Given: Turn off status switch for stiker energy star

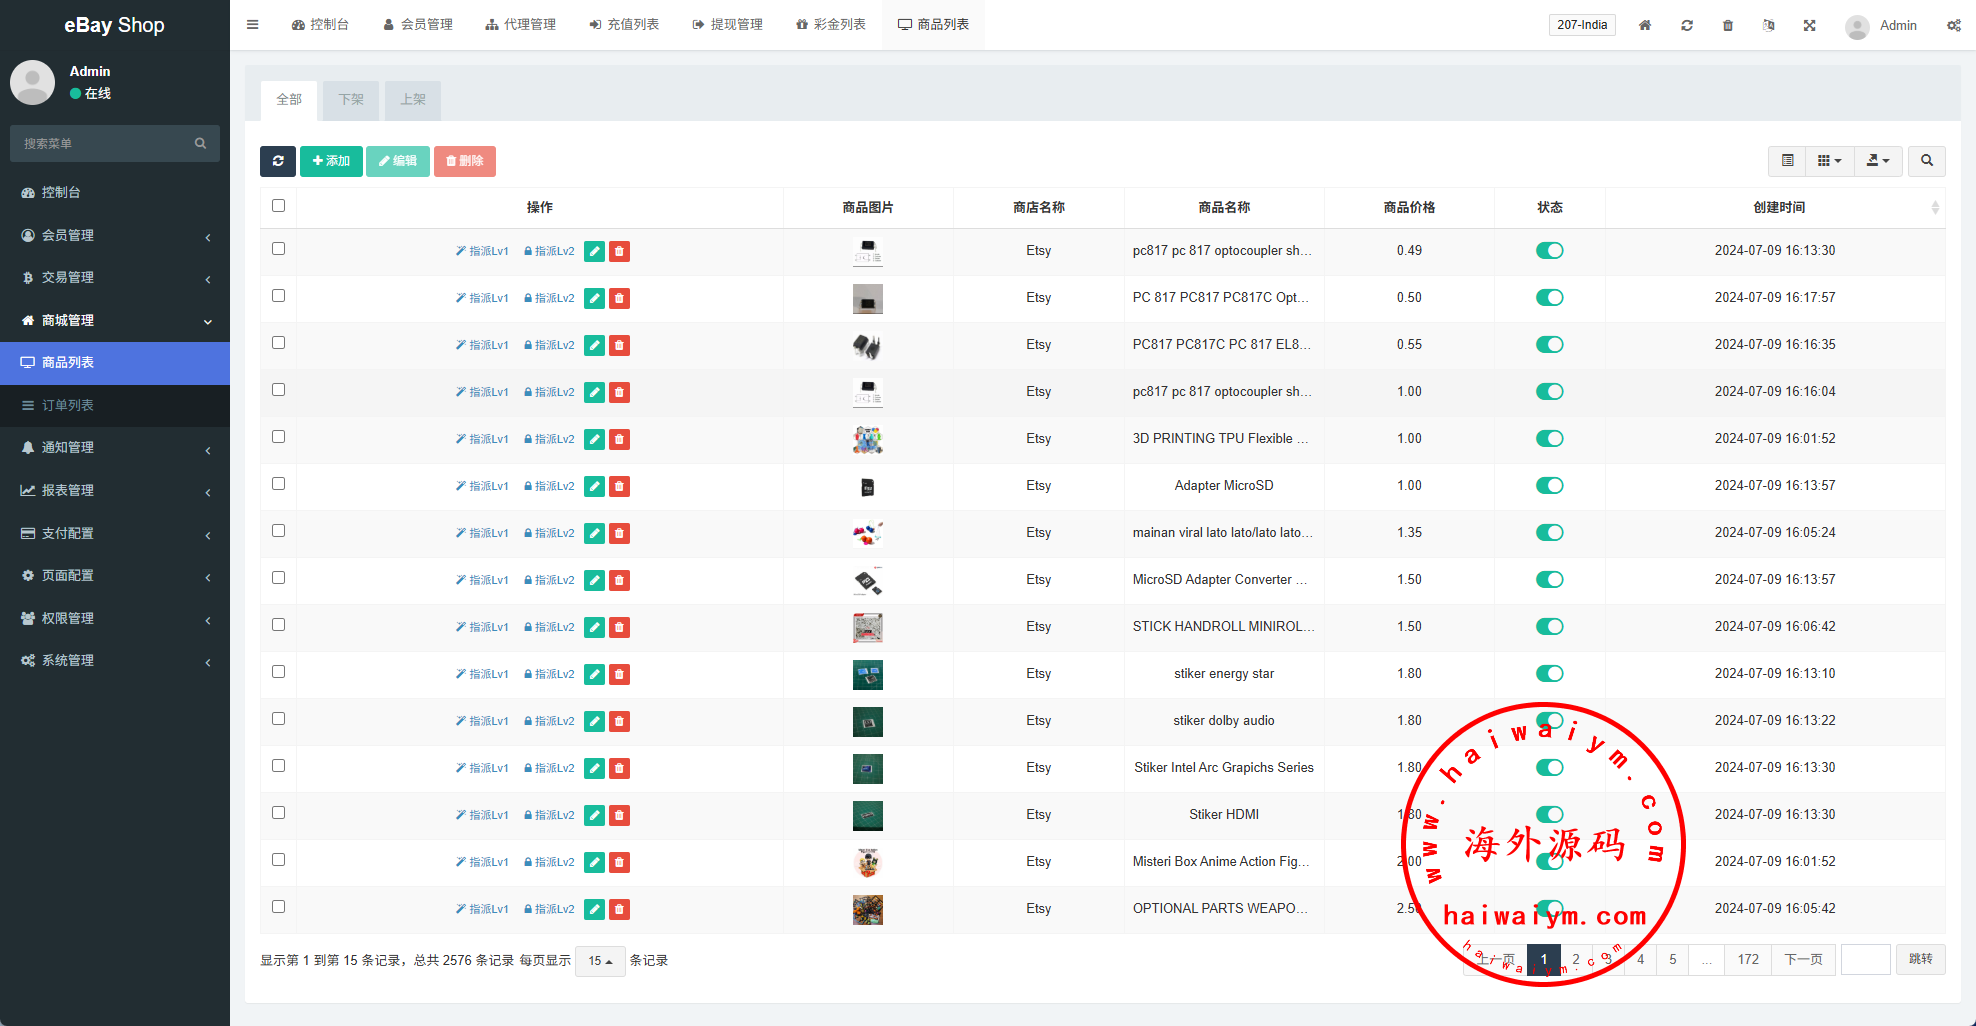Looking at the screenshot, I should 1549,674.
